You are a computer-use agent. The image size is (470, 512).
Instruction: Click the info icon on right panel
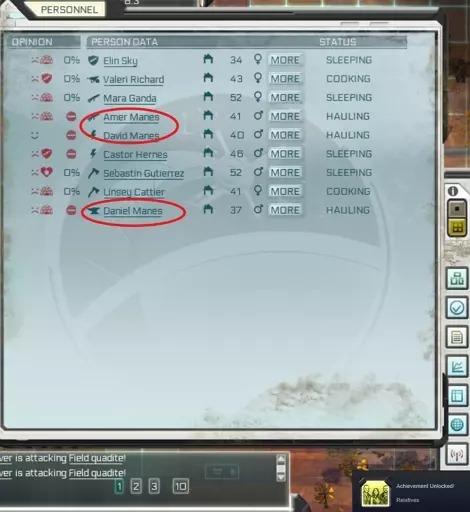[x=453, y=191]
